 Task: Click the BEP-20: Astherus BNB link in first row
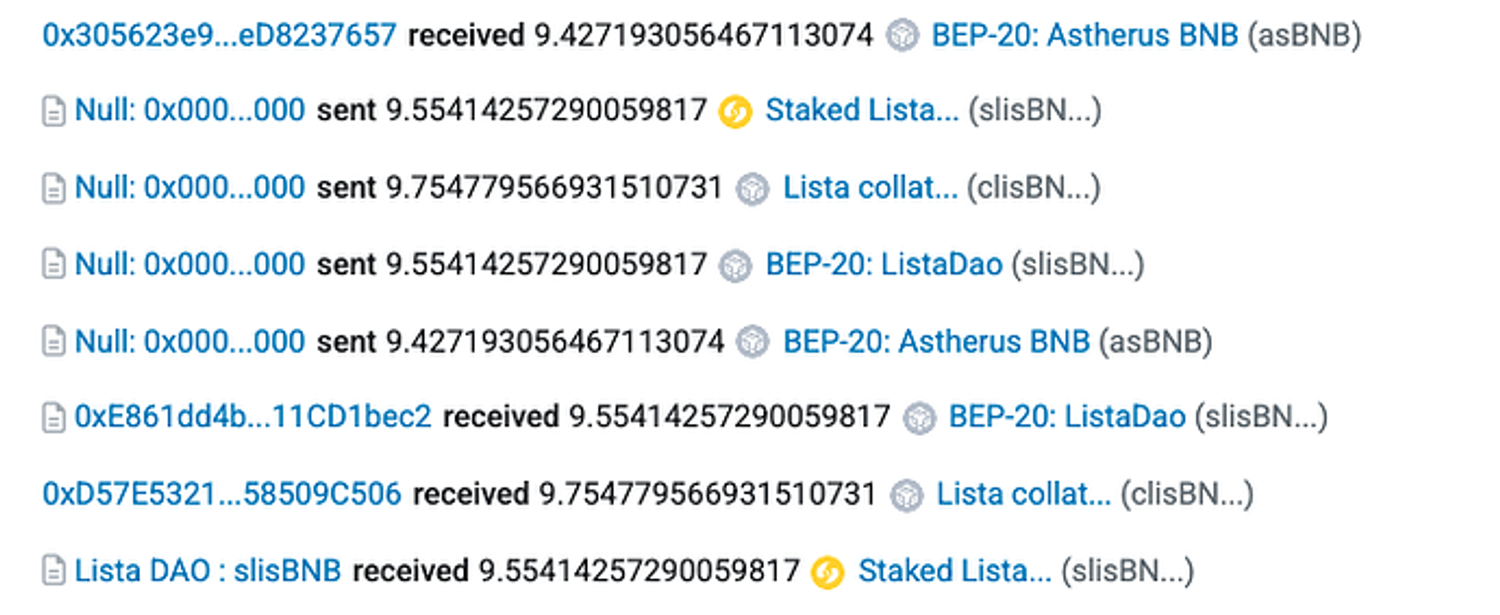pyautogui.click(x=1084, y=36)
